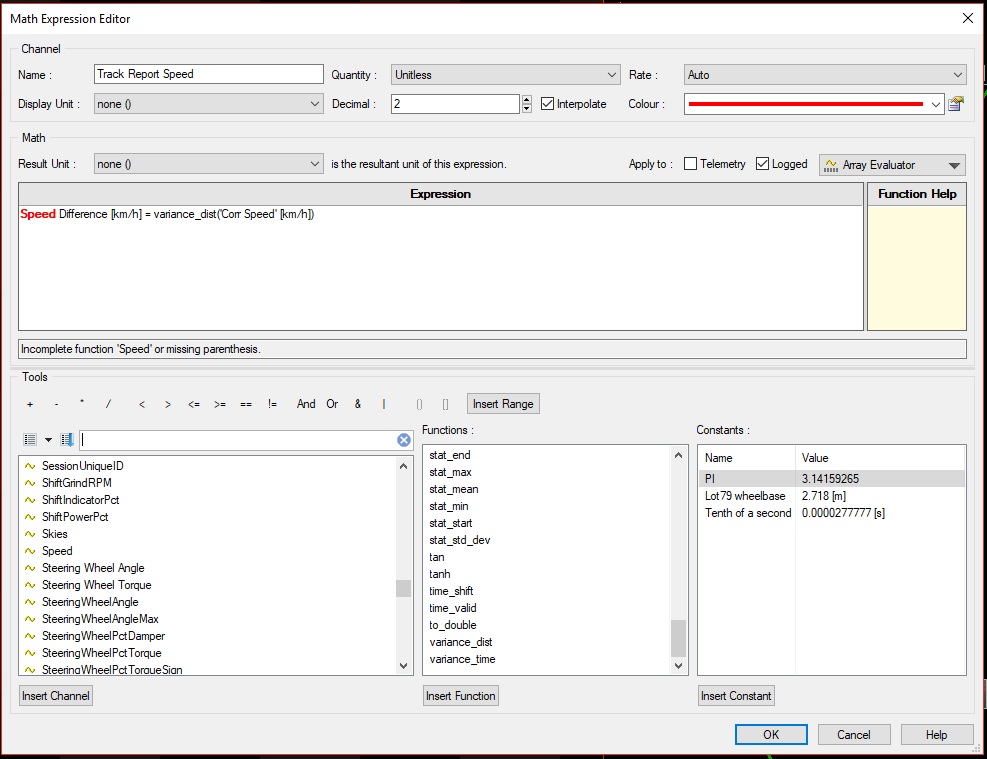Select the Tenth of a second constant
The image size is (987, 759).
pos(832,513)
